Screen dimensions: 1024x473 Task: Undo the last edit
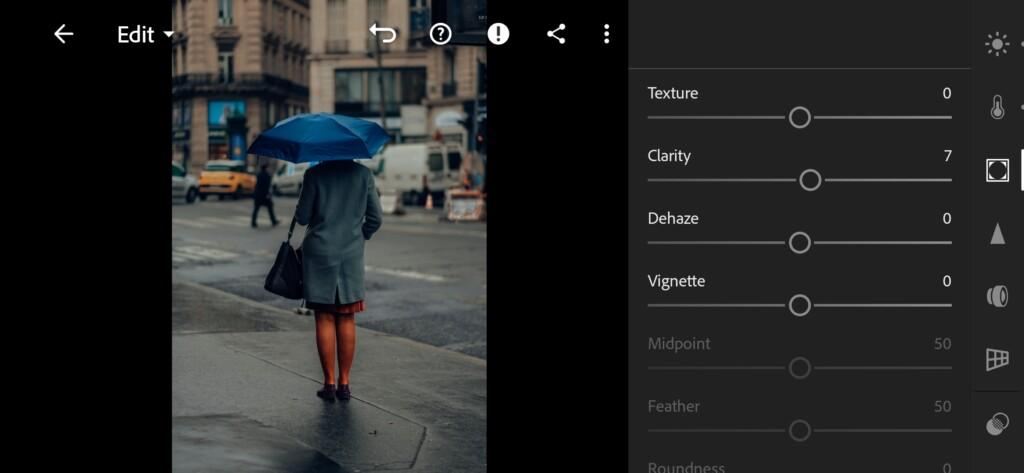[x=383, y=33]
